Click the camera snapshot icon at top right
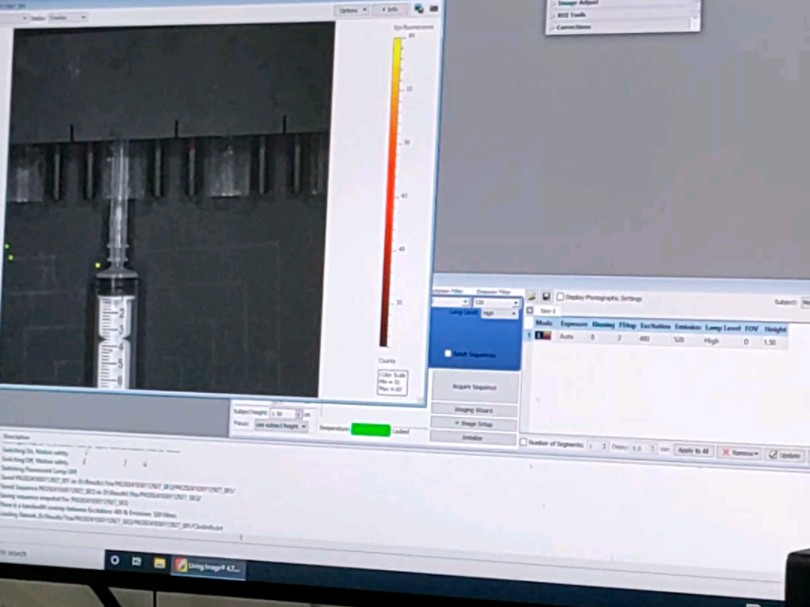Image resolution: width=810 pixels, height=607 pixels. click(x=434, y=8)
